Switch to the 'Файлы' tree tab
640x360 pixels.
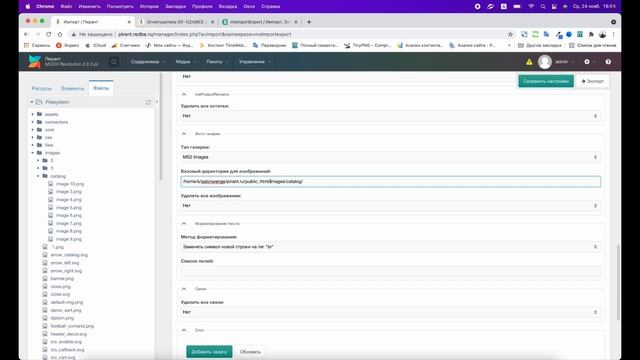101,88
